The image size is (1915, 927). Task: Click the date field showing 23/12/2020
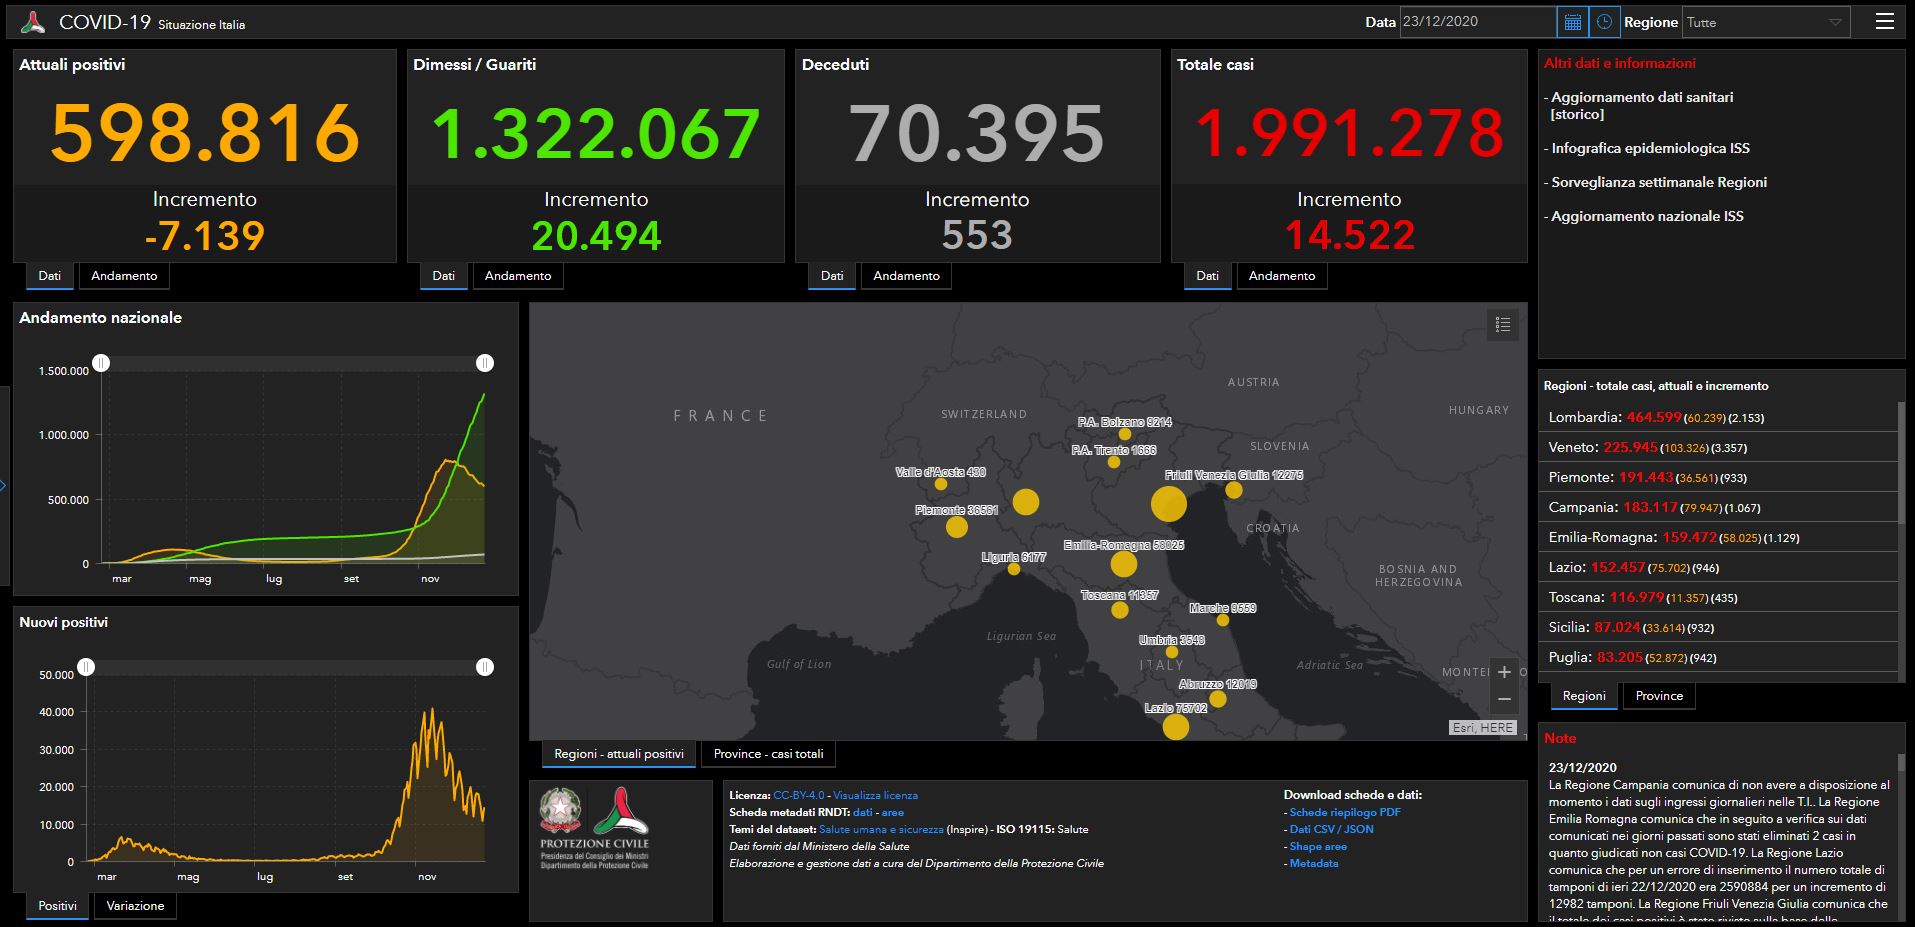click(1476, 22)
